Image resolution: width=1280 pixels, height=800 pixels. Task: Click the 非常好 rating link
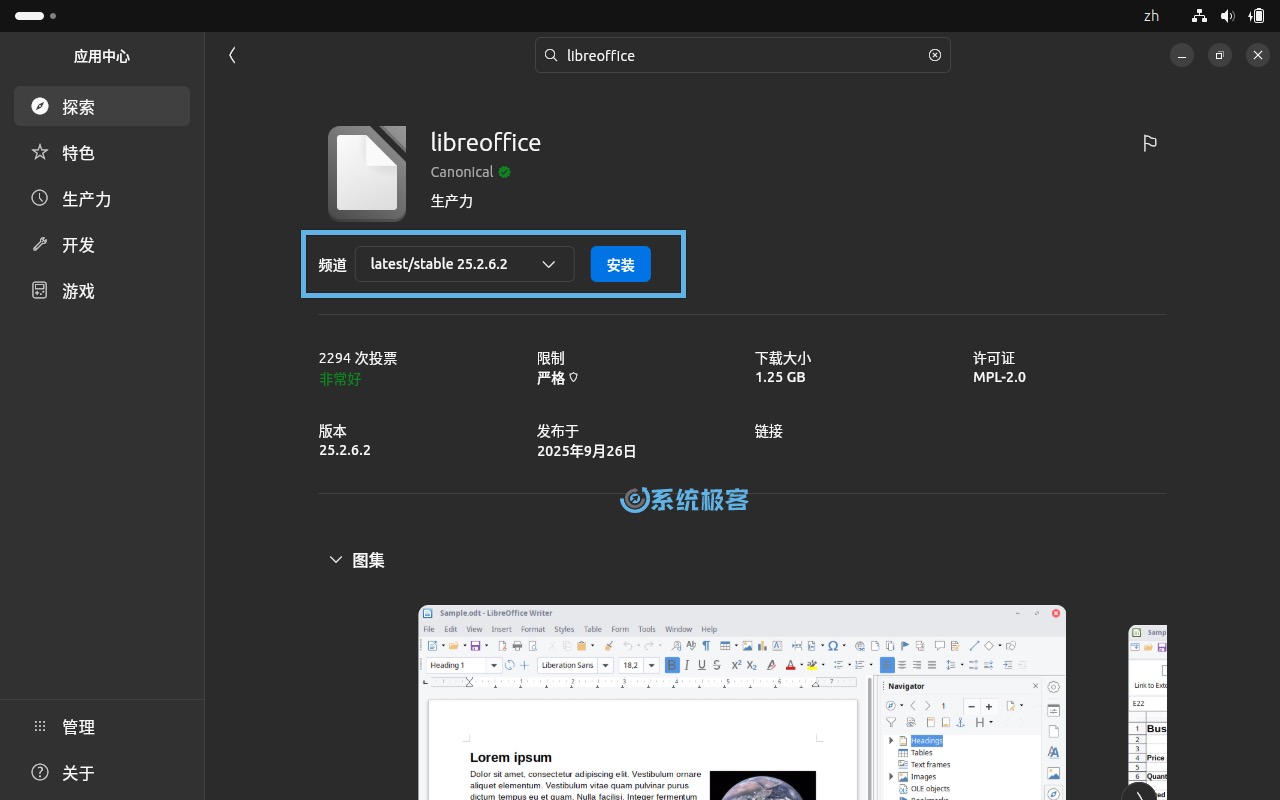[x=339, y=380]
